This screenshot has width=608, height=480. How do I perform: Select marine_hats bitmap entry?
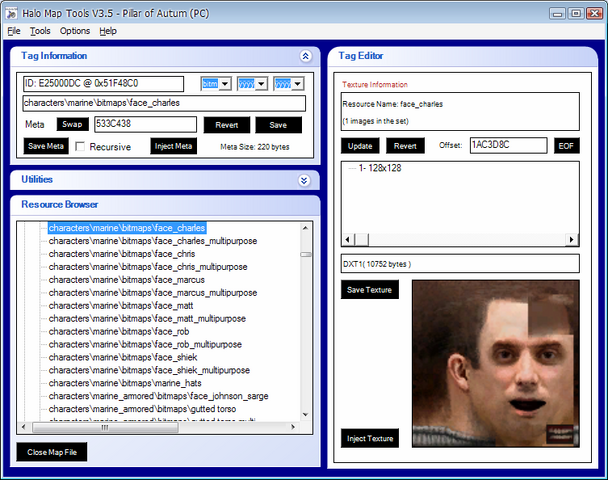coord(125,383)
